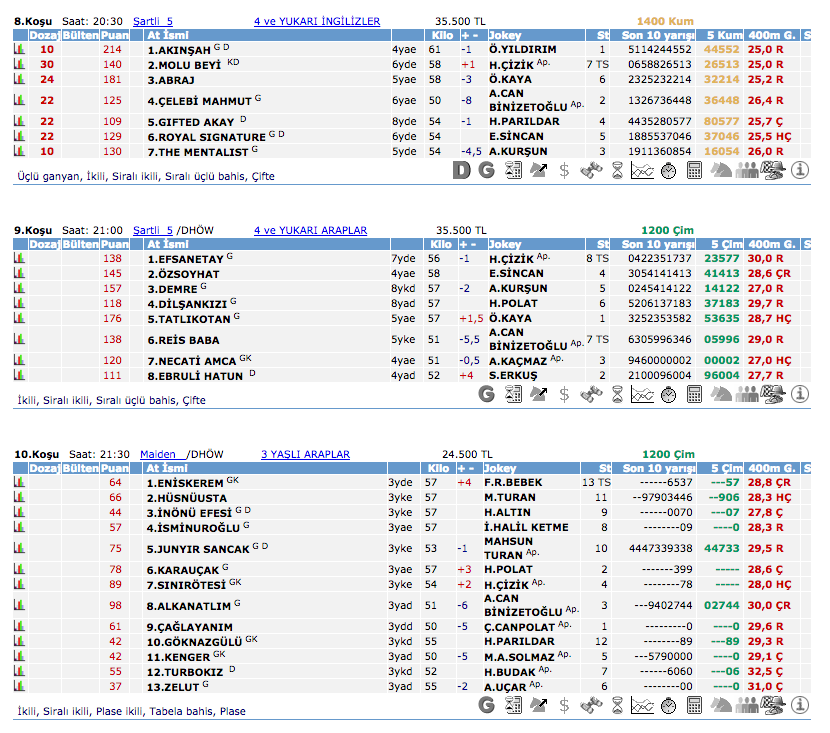Click the D icon in race 8 toolbar

tap(461, 171)
